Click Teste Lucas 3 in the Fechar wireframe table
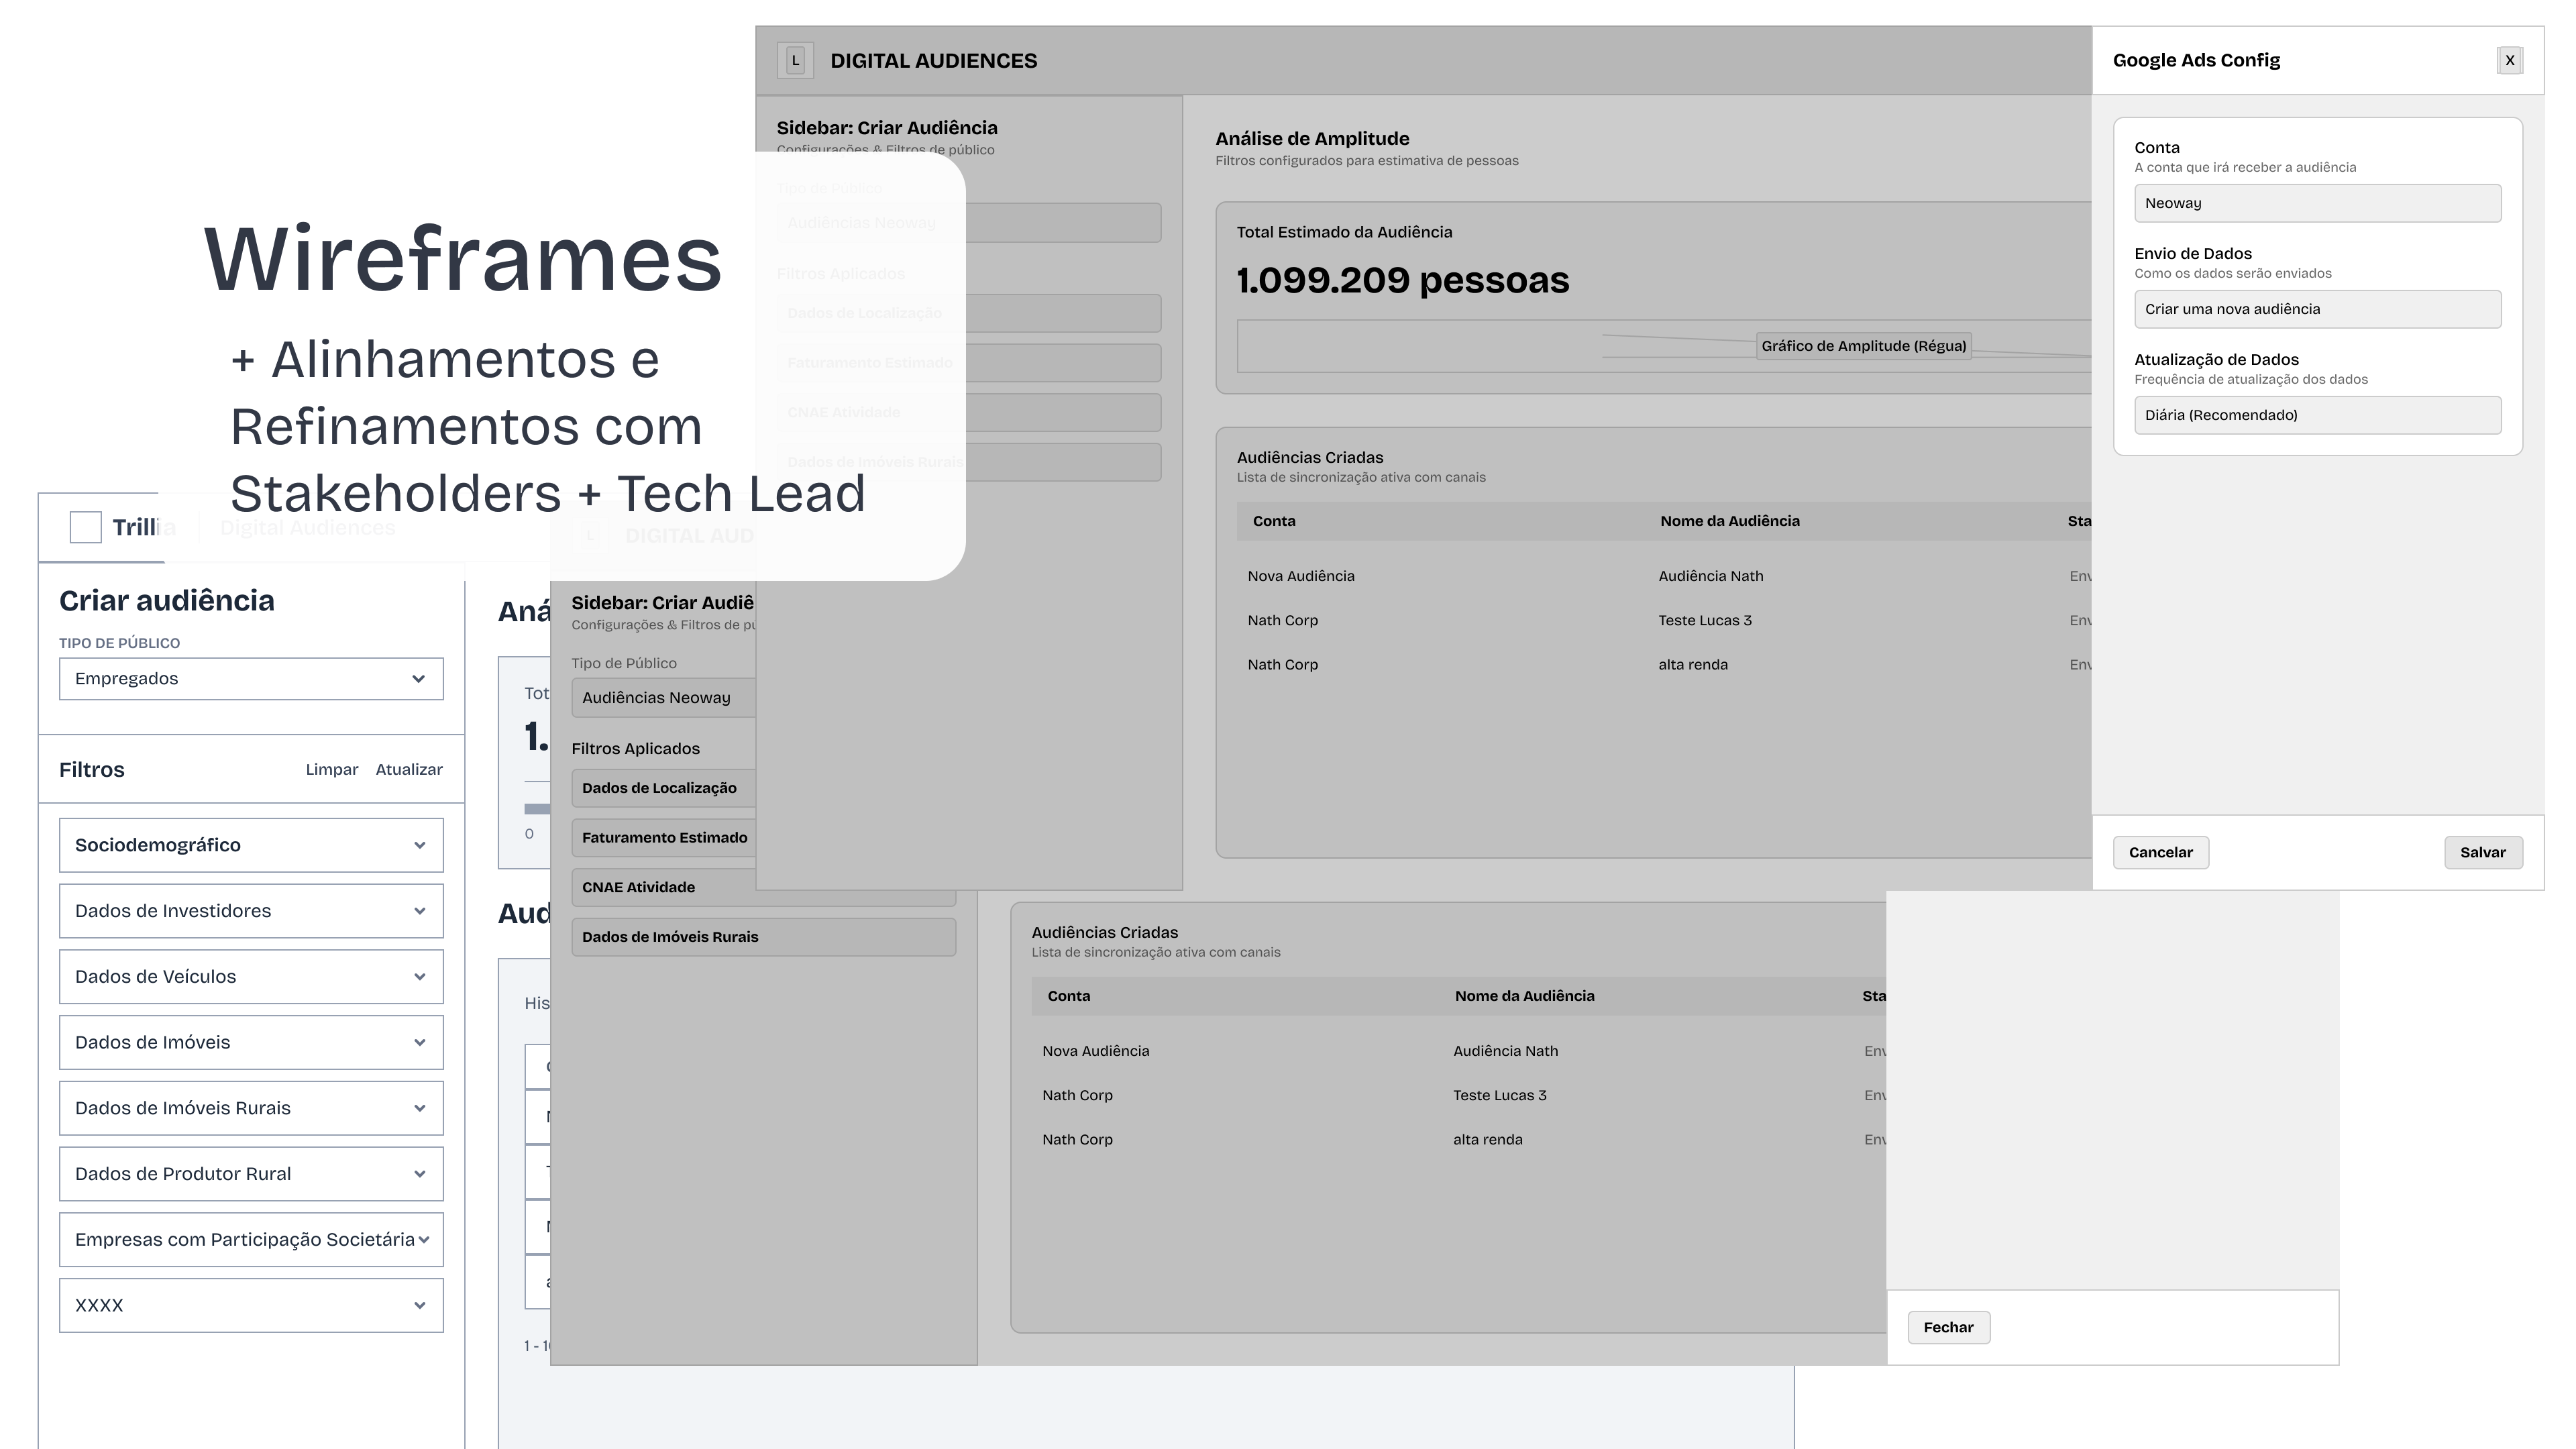2576x1449 pixels. click(x=1500, y=1095)
